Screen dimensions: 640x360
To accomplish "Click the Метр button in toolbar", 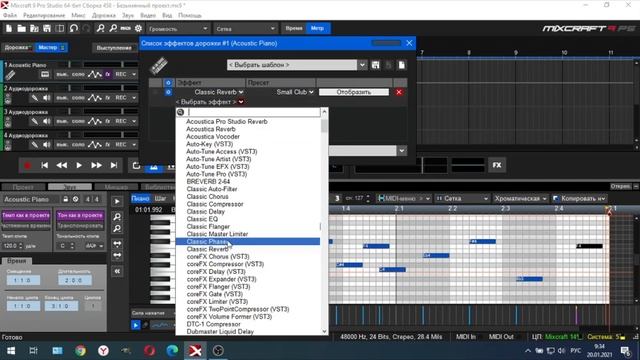I will pos(318,29).
